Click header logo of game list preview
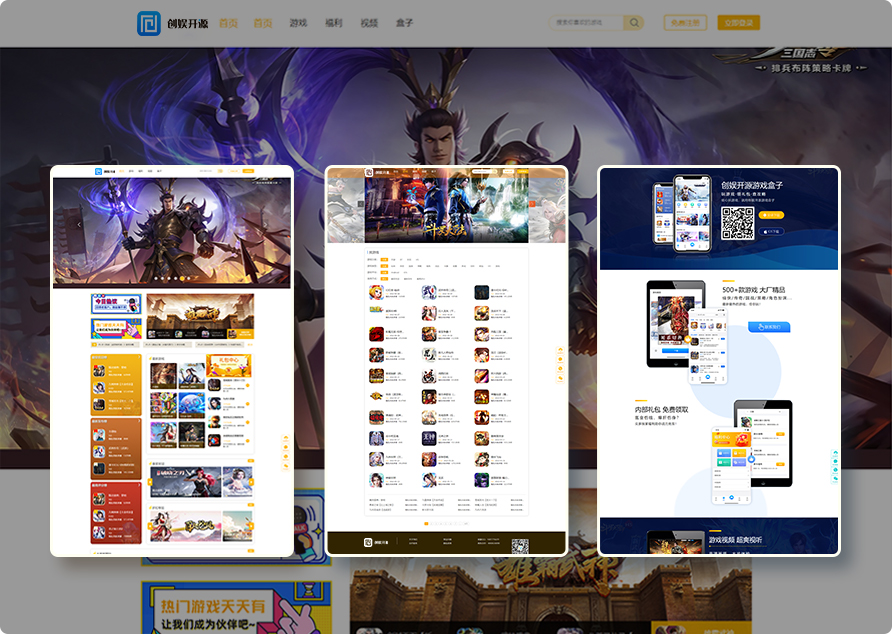 [375, 172]
